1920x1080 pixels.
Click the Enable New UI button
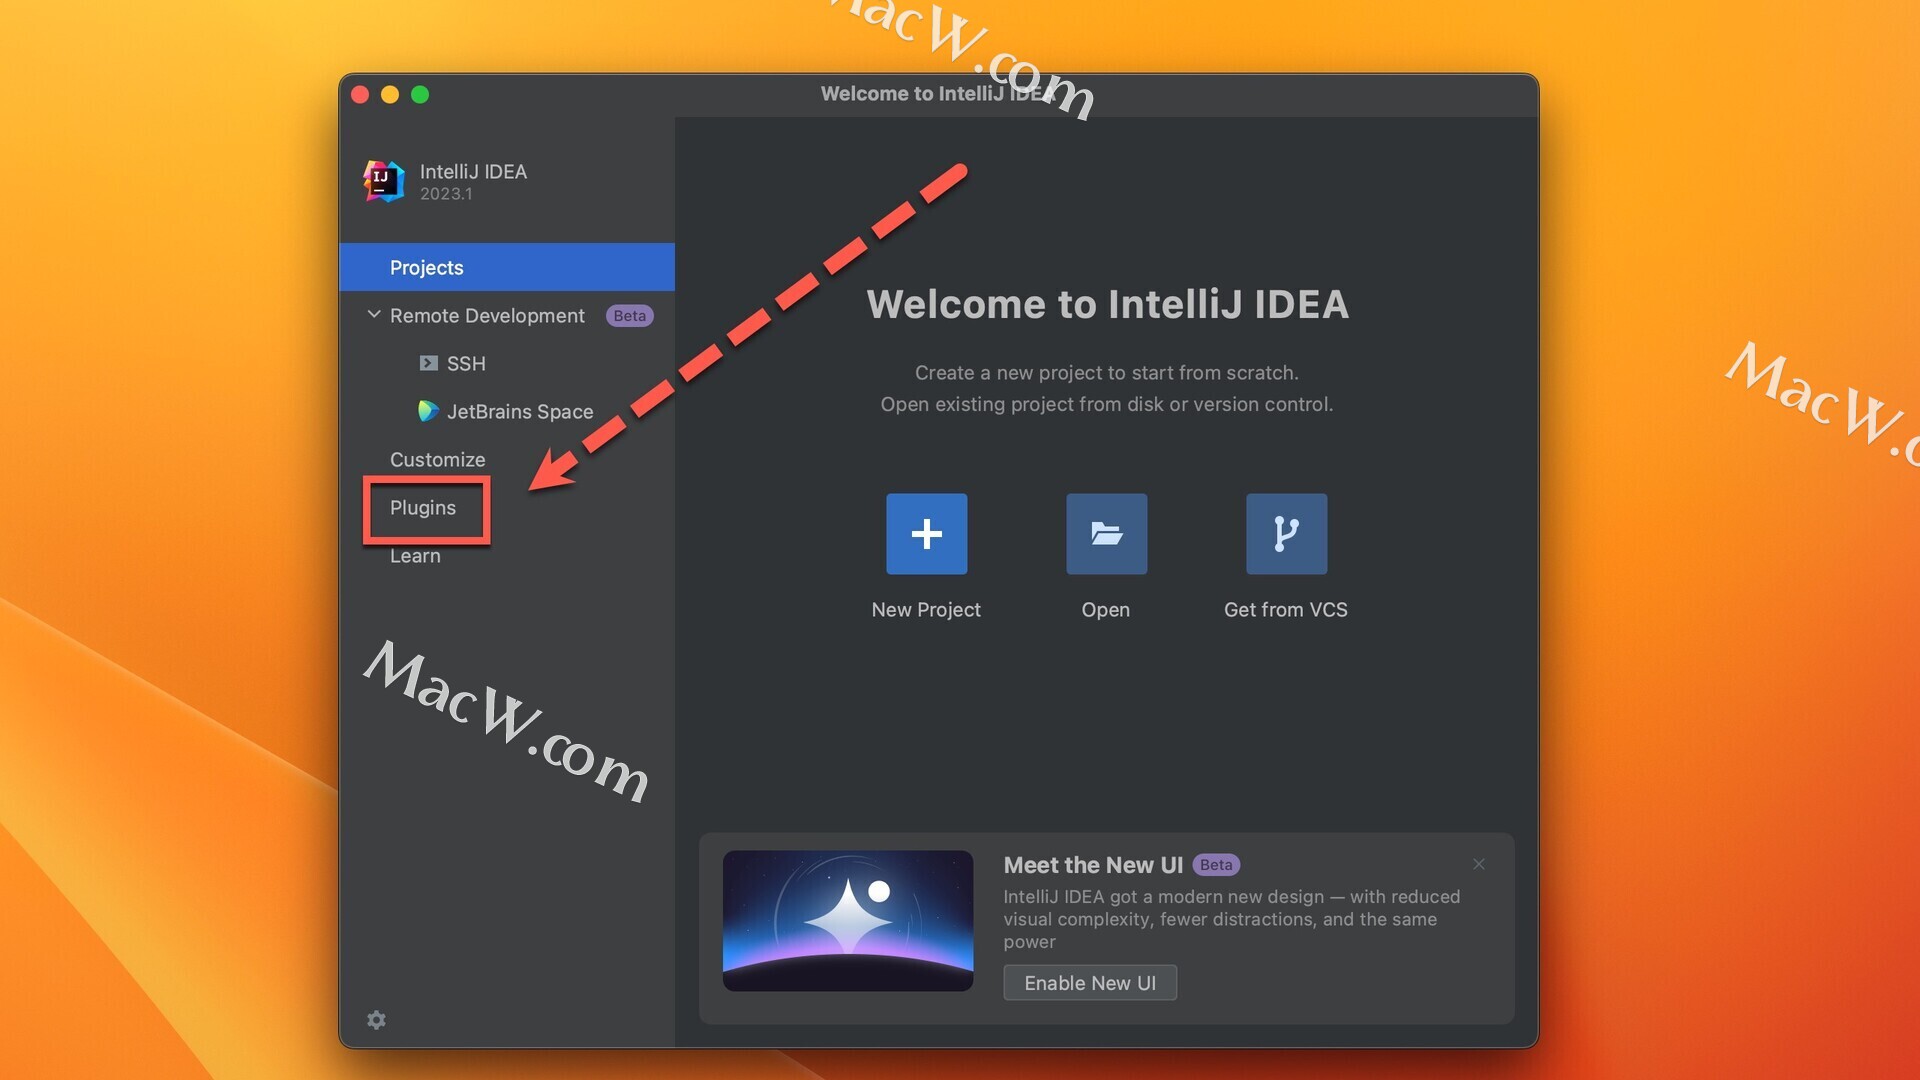pyautogui.click(x=1090, y=983)
